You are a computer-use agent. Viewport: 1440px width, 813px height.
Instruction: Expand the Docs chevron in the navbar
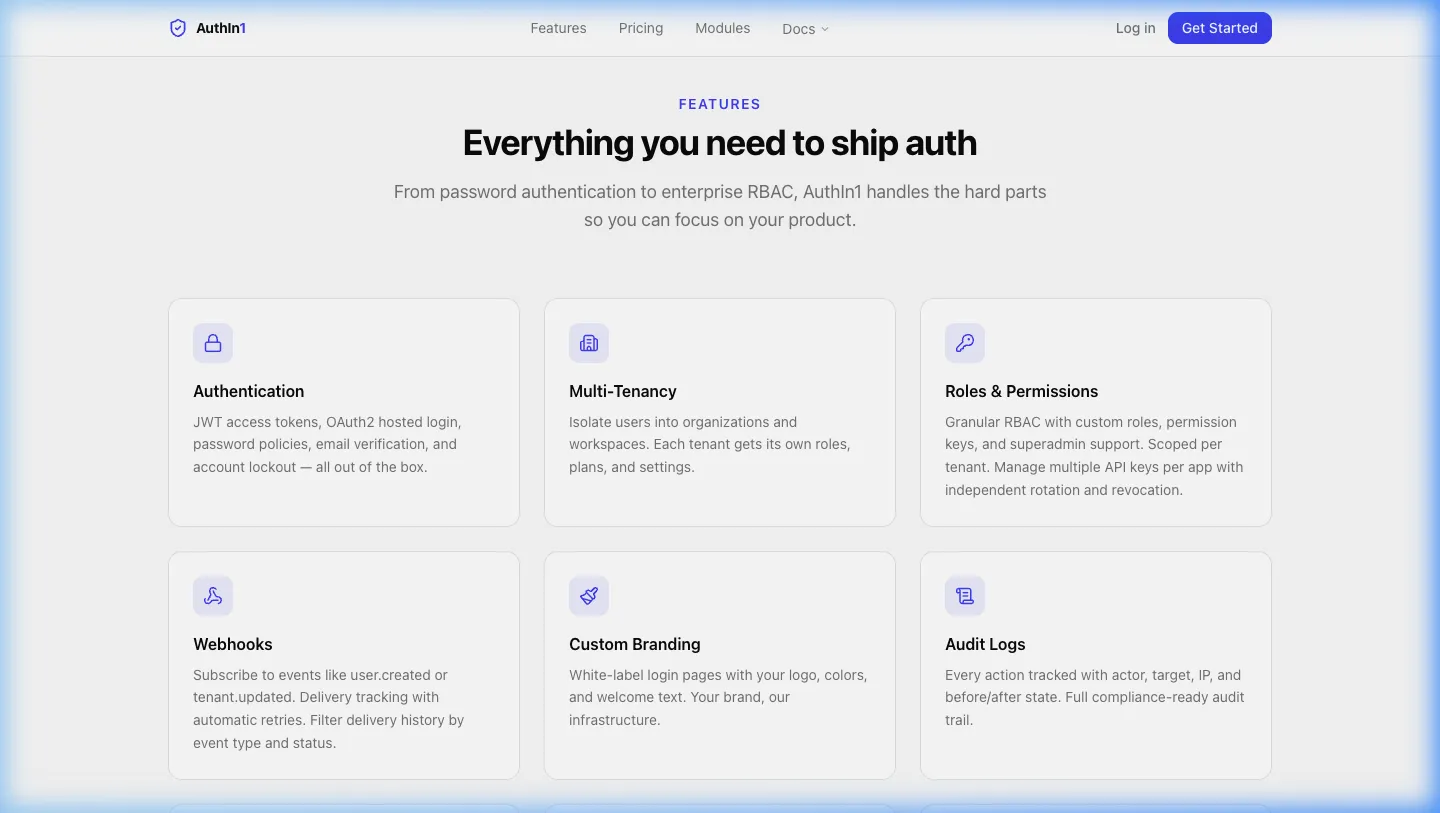pyautogui.click(x=824, y=29)
